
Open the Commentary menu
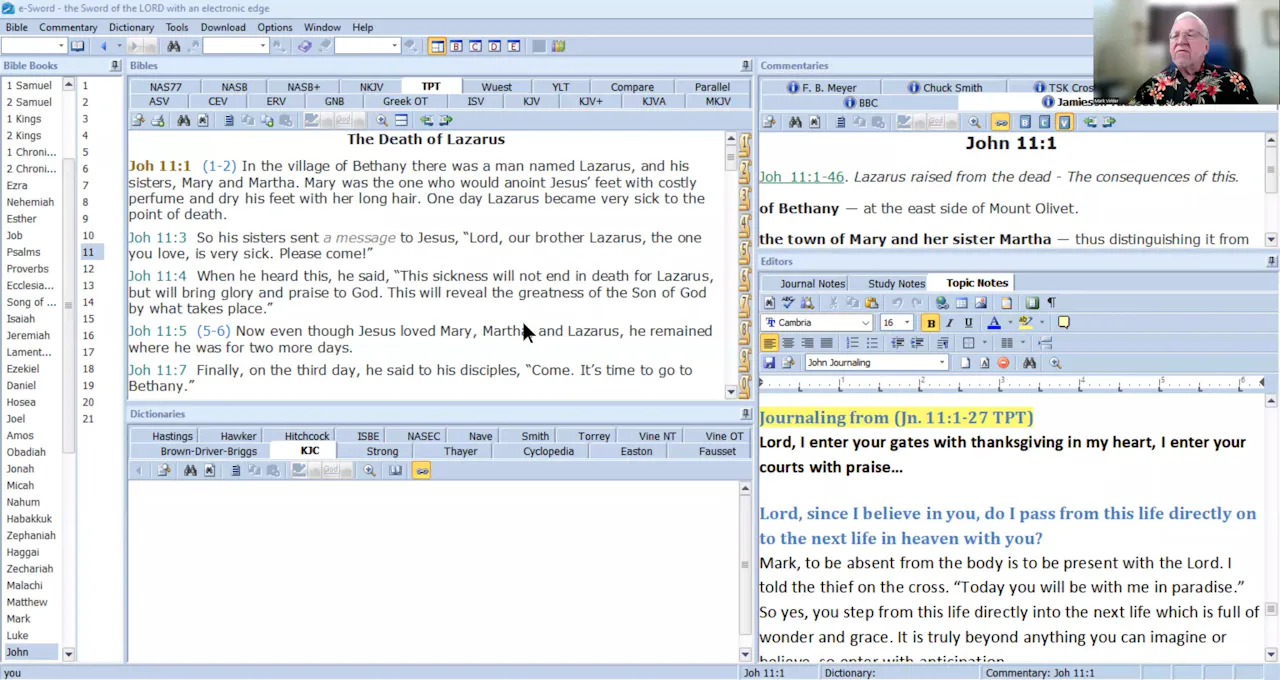coord(68,27)
